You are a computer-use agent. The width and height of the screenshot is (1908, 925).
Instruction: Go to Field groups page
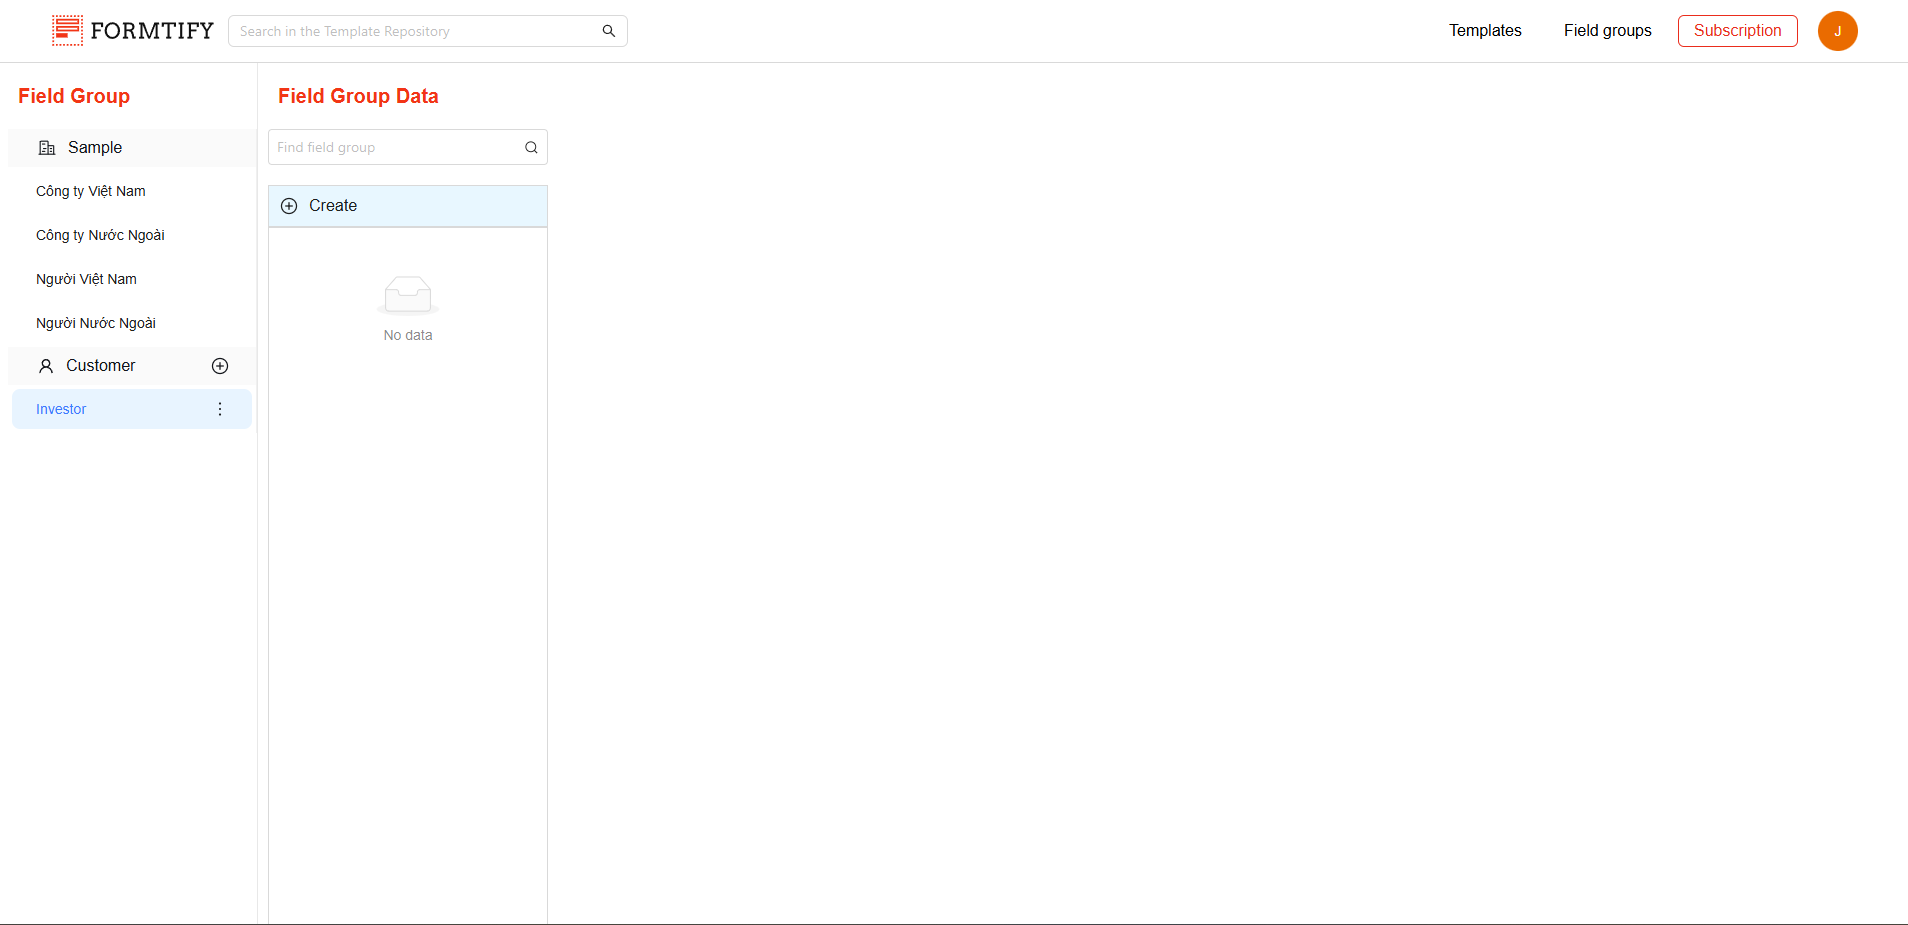click(x=1607, y=31)
